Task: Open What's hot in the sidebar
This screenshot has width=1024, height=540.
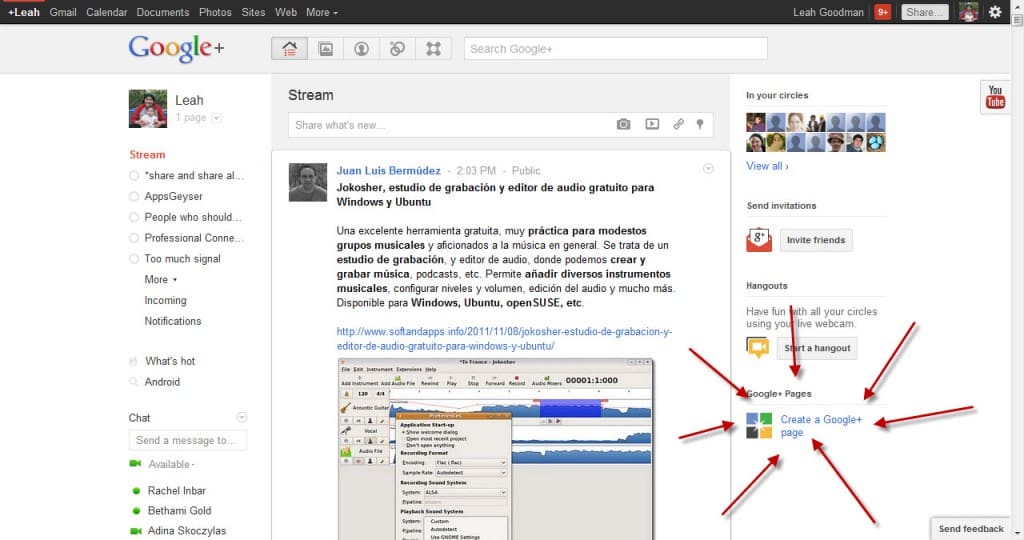Action: click(x=170, y=361)
